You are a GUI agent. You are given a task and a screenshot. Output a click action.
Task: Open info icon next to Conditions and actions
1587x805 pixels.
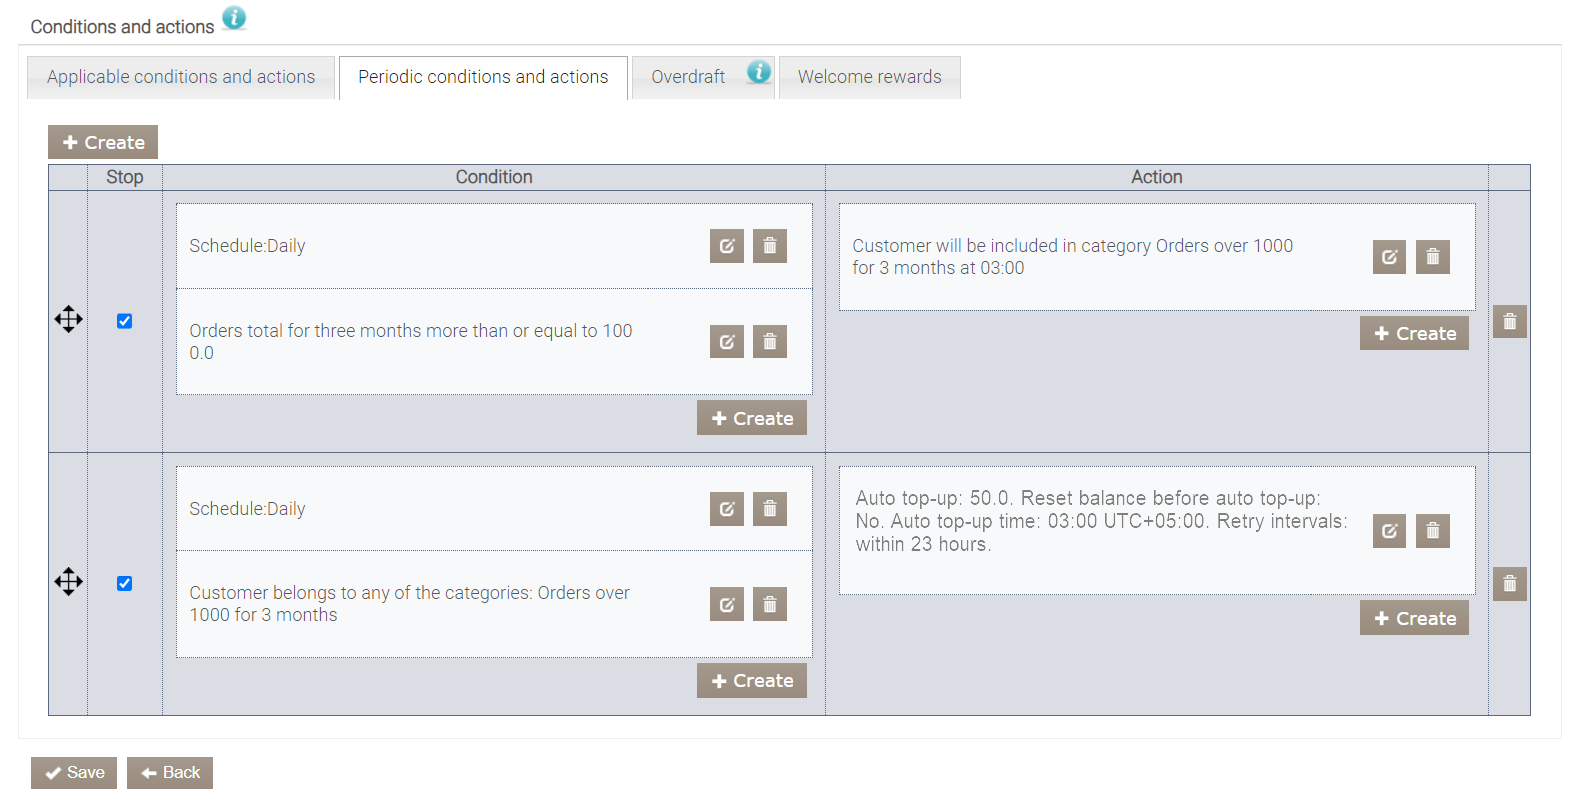(234, 18)
